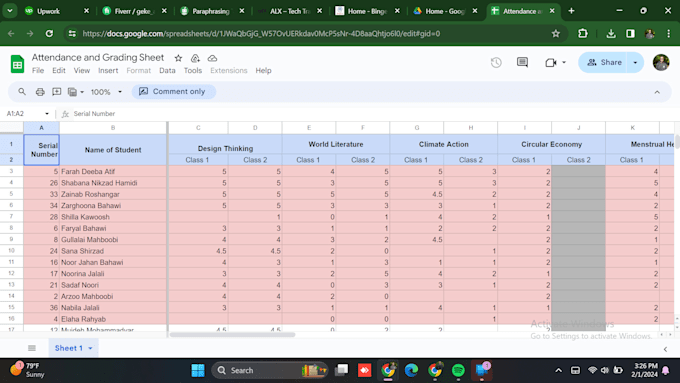Viewport: 680px width, 383px height.
Task: Show hidden icons in the system tray
Action: point(559,370)
